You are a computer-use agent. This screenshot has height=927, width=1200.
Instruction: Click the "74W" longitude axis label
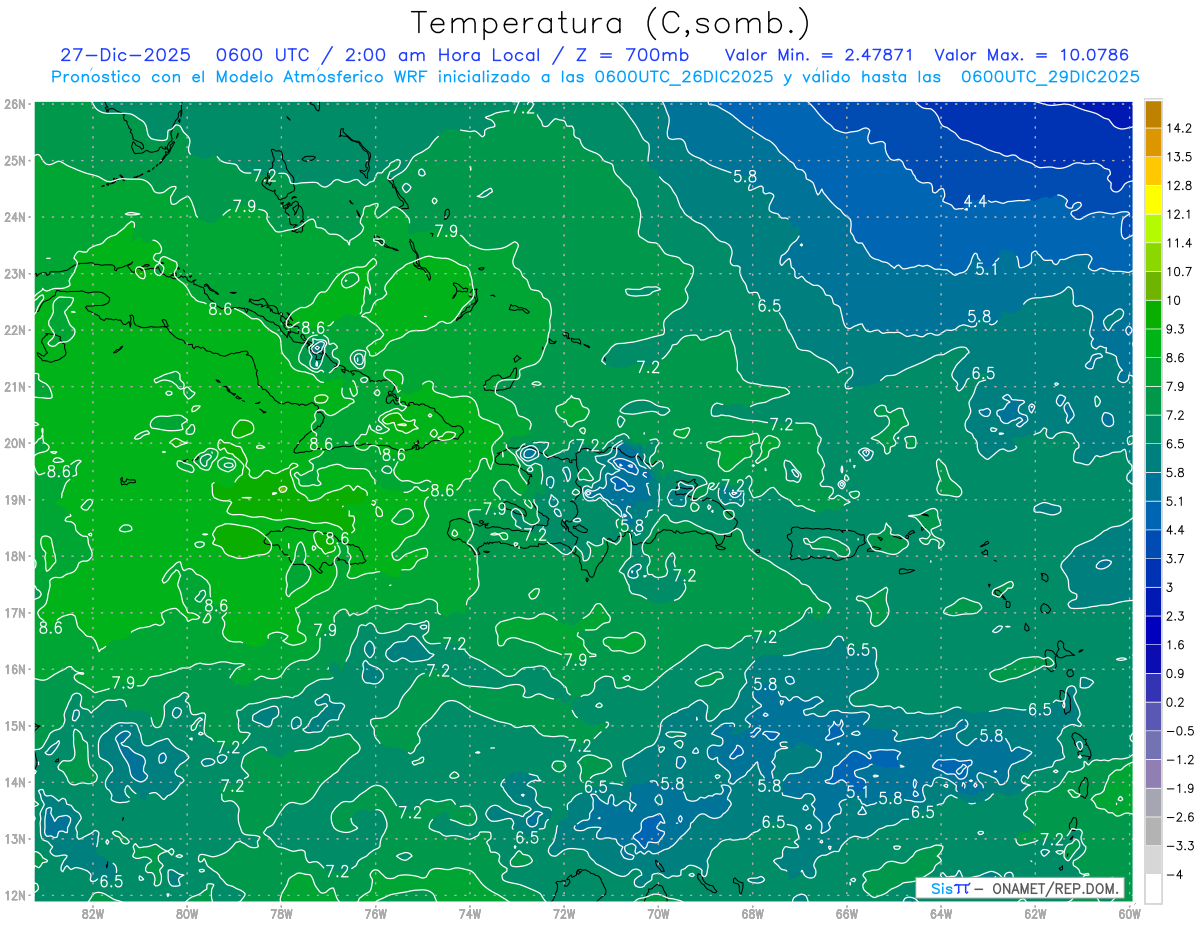click(x=470, y=913)
